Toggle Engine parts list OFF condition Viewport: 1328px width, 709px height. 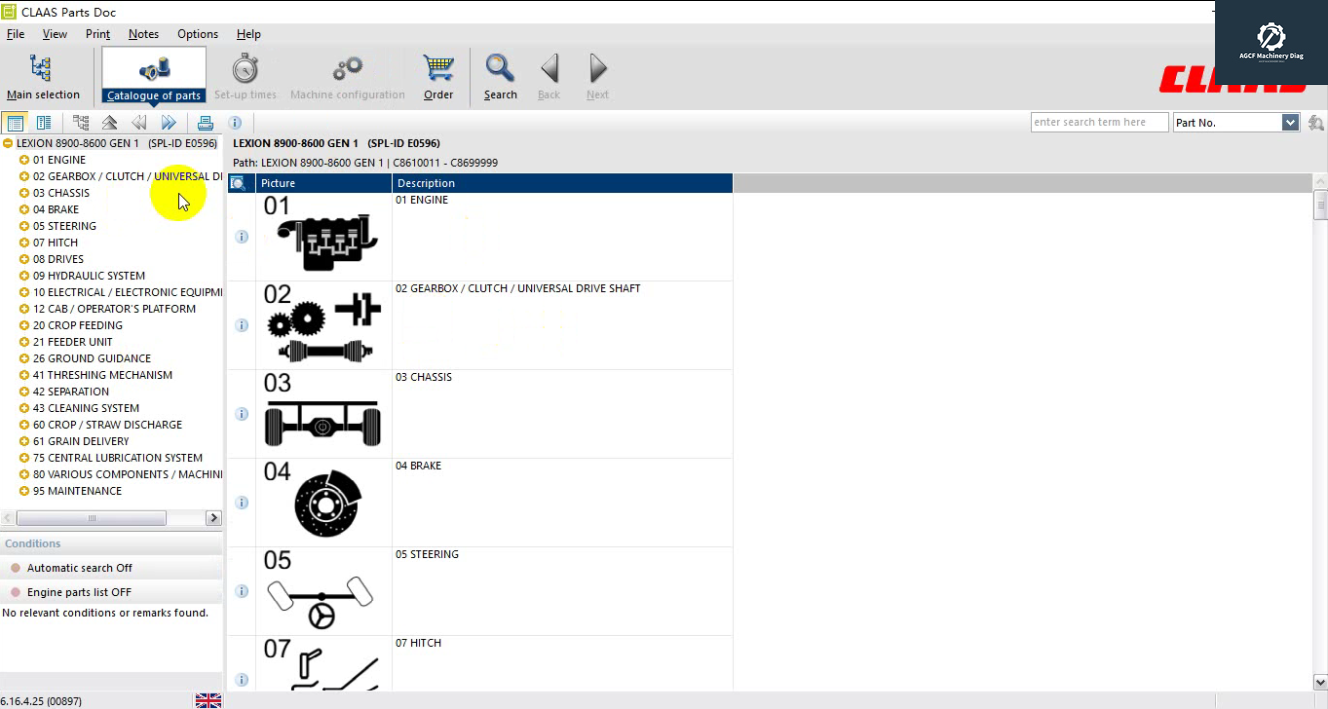point(79,592)
